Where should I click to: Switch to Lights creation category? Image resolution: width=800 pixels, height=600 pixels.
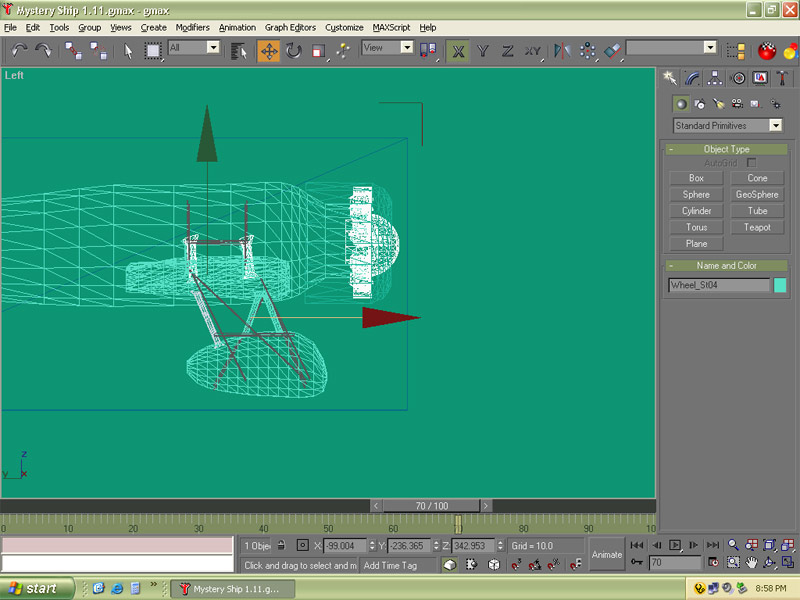point(718,104)
